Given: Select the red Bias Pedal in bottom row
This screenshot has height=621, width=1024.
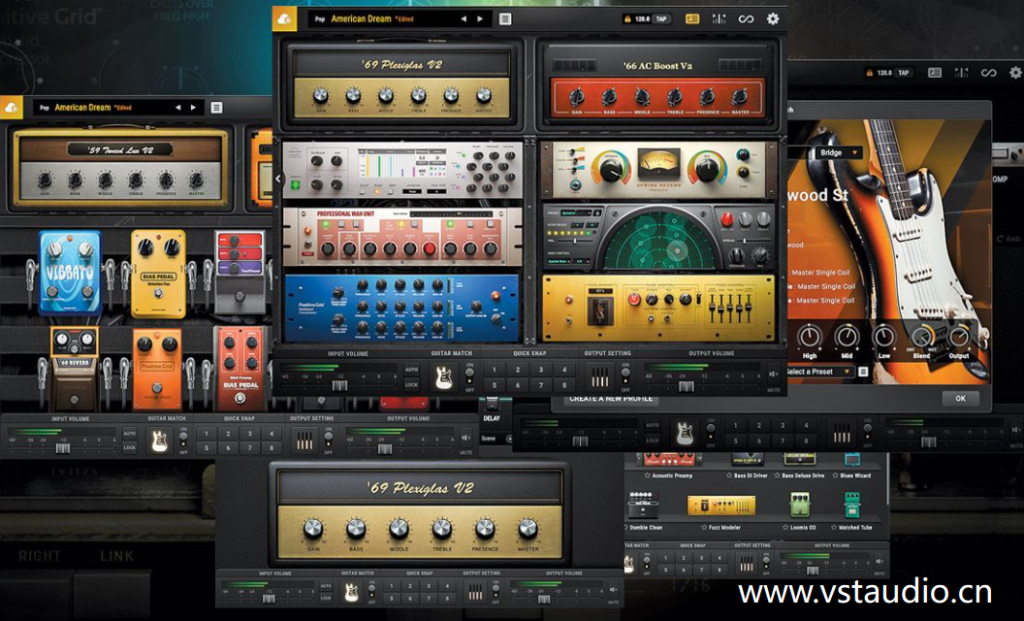Looking at the screenshot, I should tap(241, 370).
